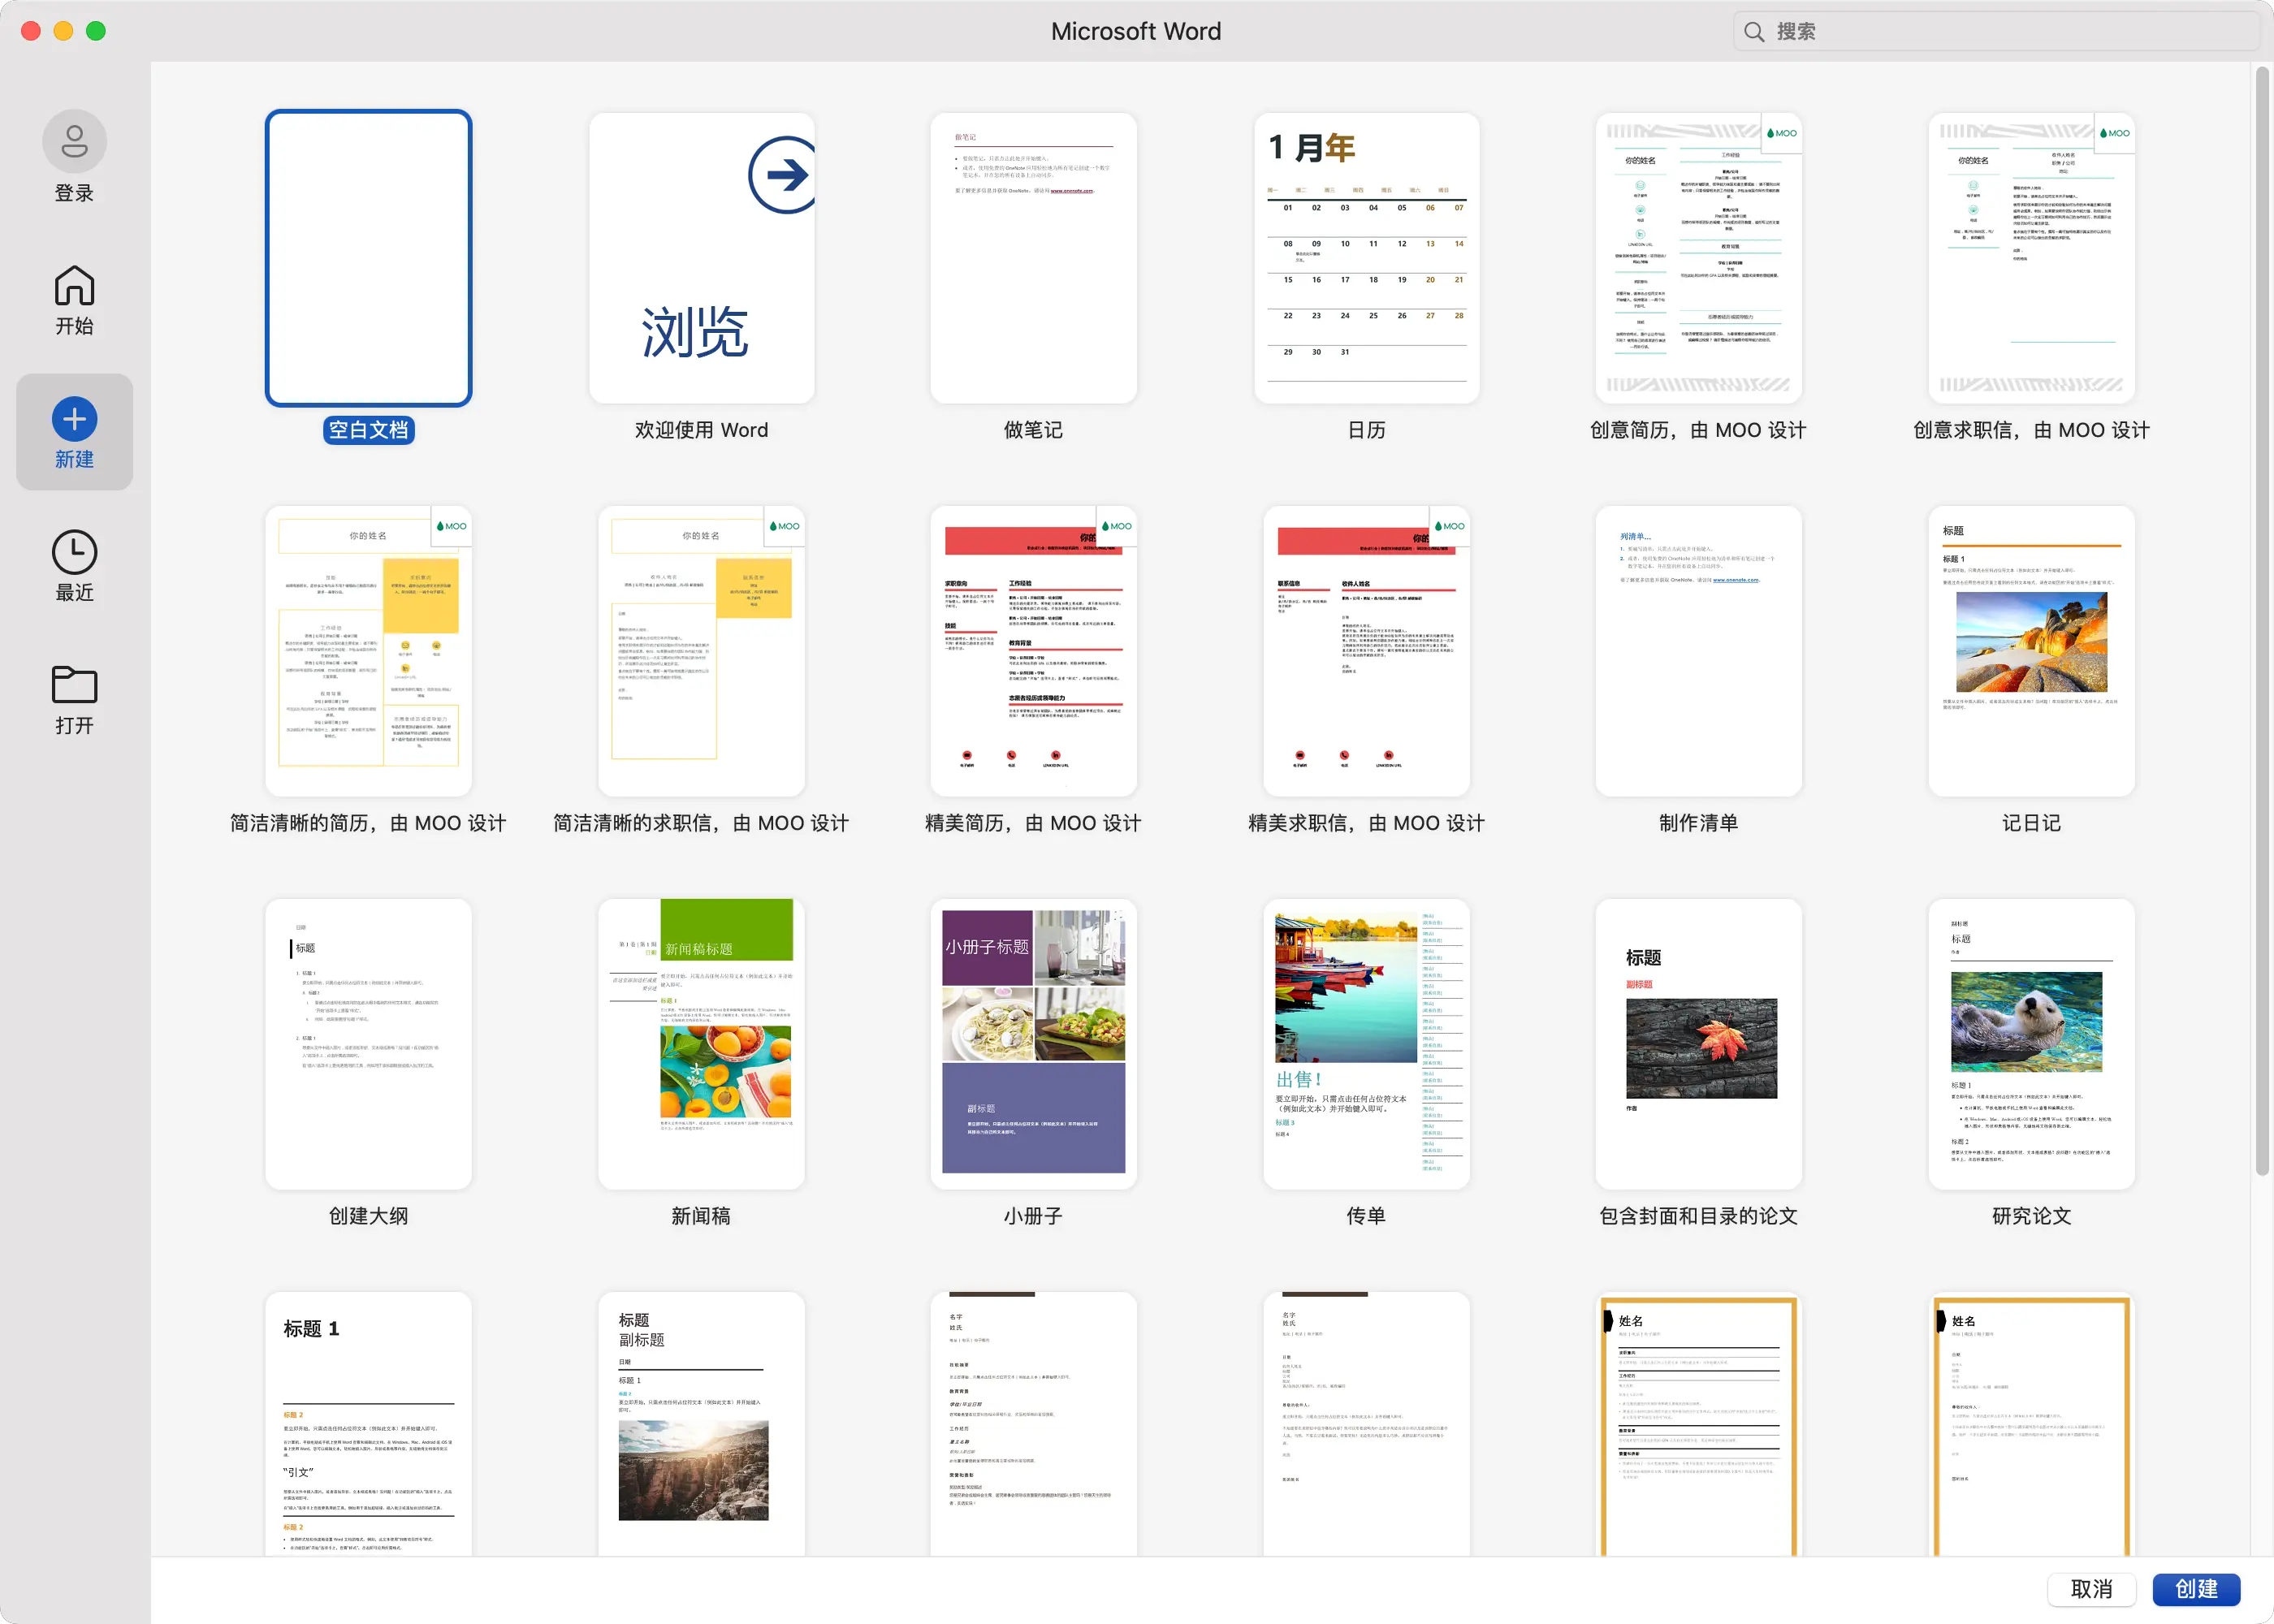Select the 新闻稿 template thumbnail
This screenshot has width=2274, height=1624.
[701, 1043]
